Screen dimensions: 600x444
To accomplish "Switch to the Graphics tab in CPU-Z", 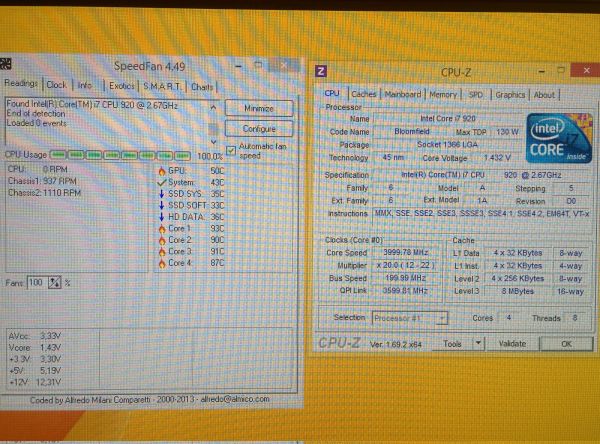I will [510, 95].
